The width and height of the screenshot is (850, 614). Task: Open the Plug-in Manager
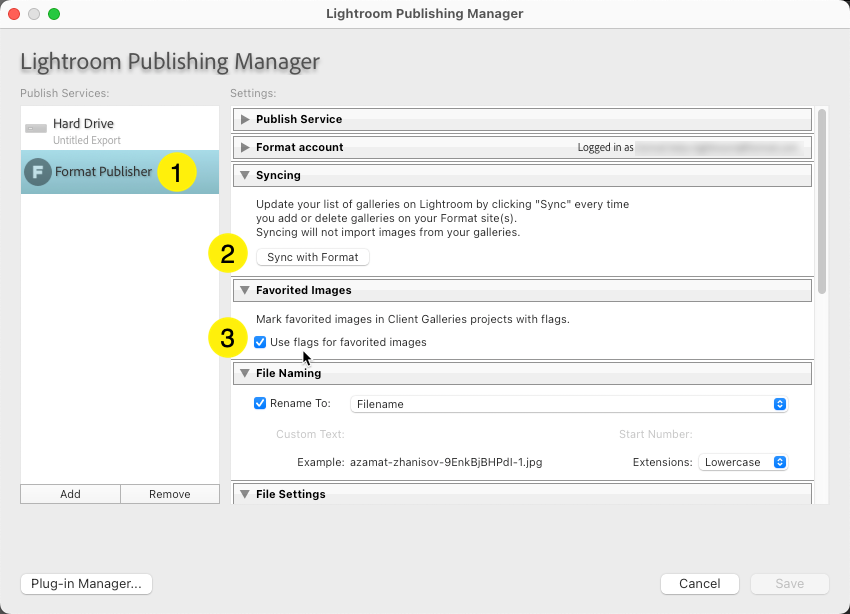(86, 583)
